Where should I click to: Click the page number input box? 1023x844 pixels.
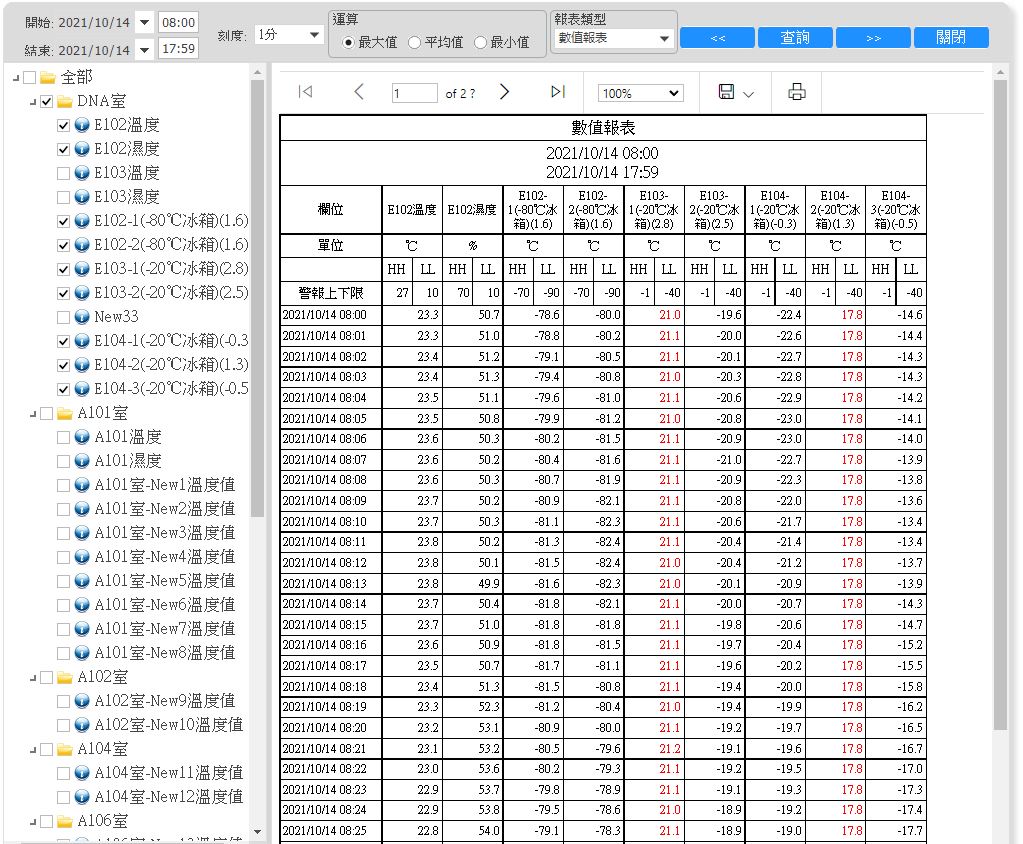[414, 93]
